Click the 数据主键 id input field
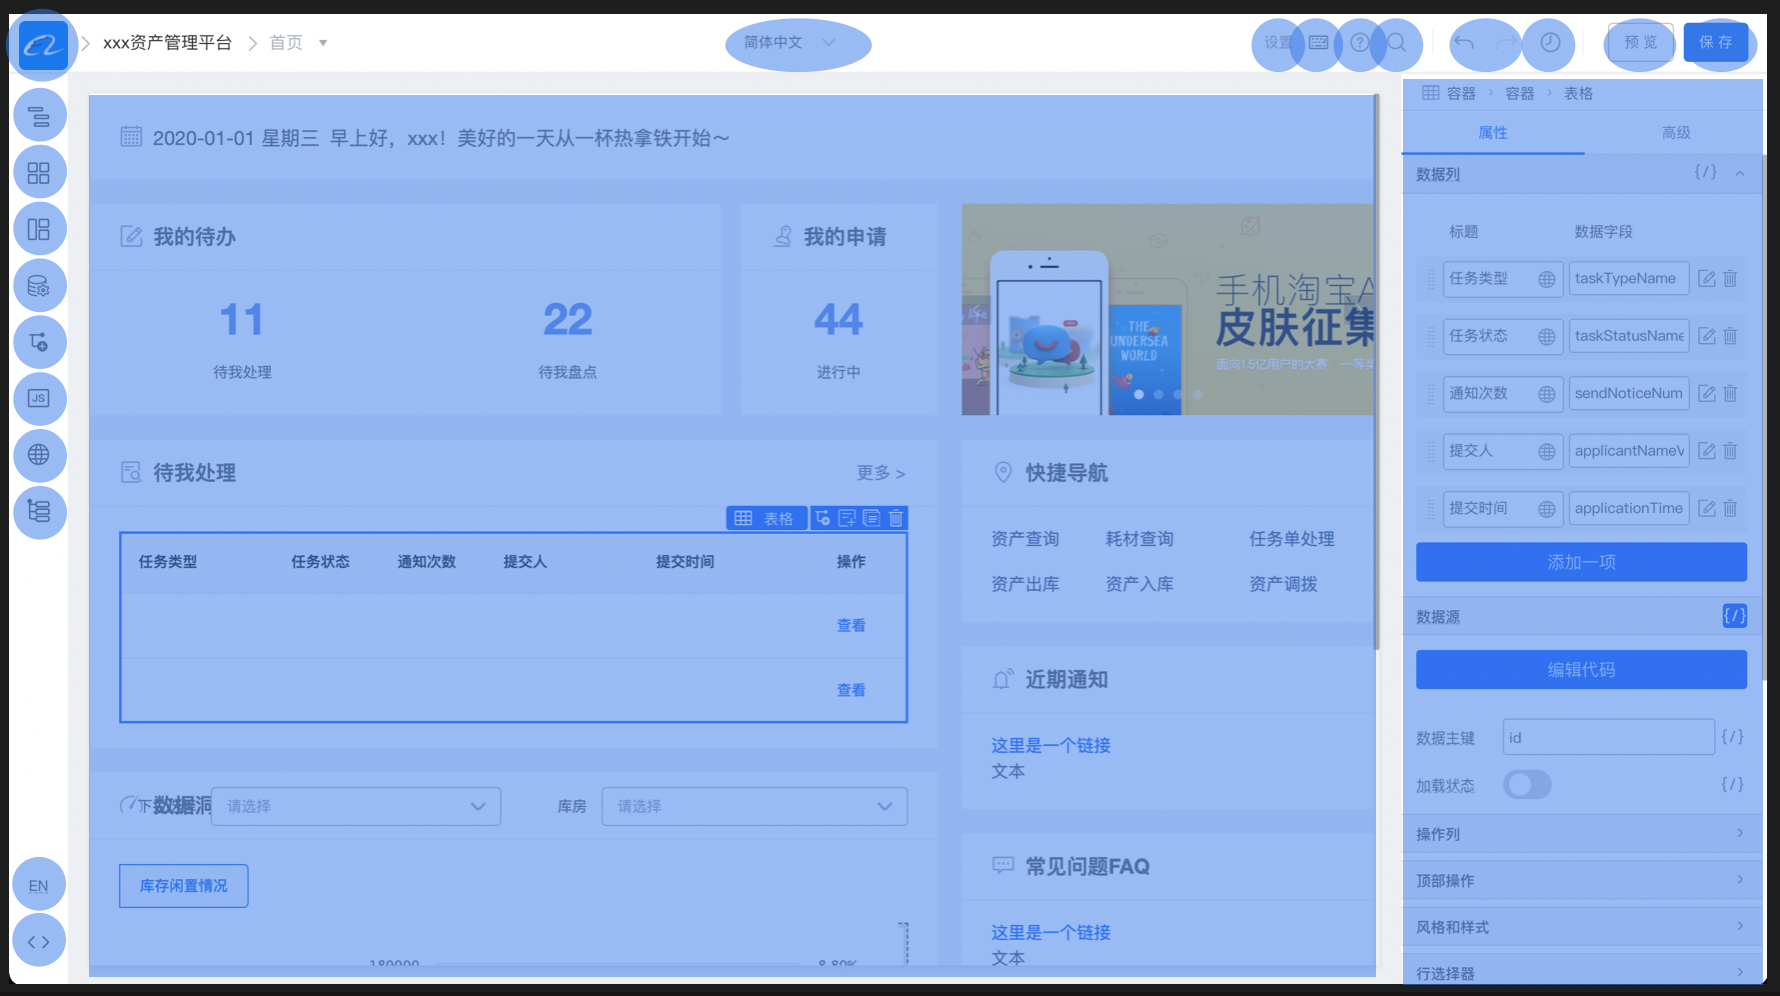Screen dimensions: 1780x996 click(1609, 737)
